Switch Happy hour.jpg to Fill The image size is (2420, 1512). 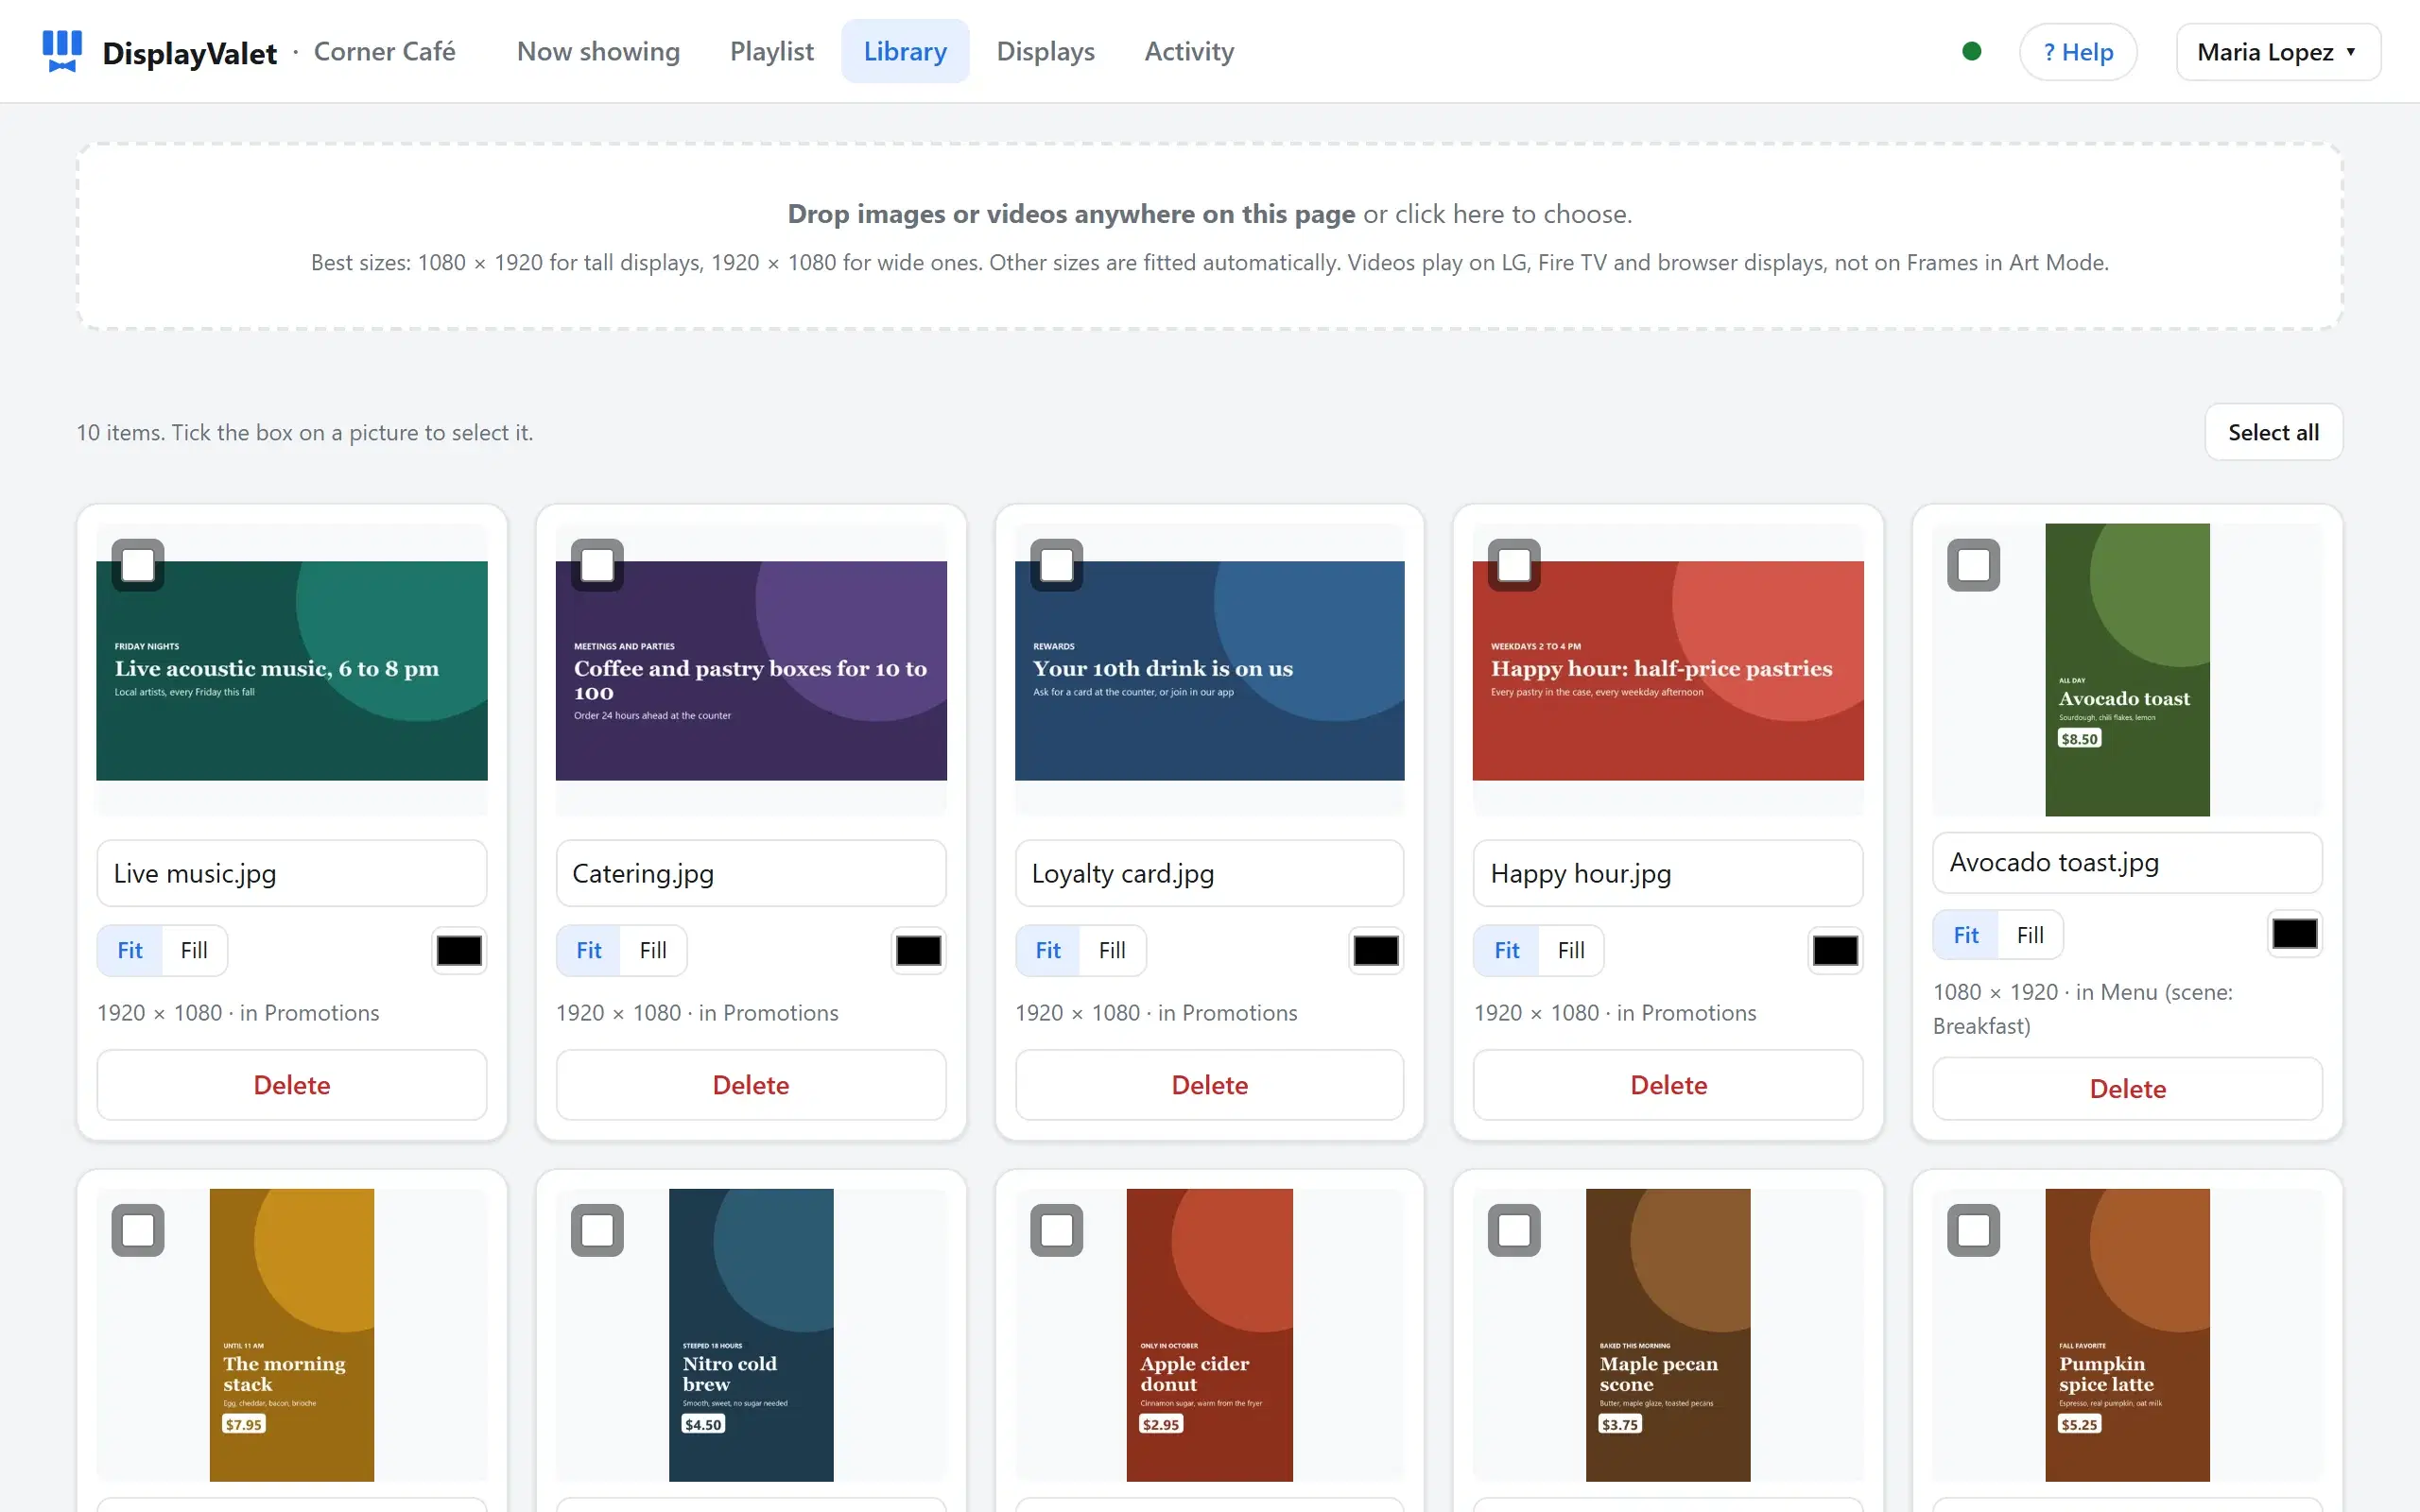click(x=1571, y=950)
